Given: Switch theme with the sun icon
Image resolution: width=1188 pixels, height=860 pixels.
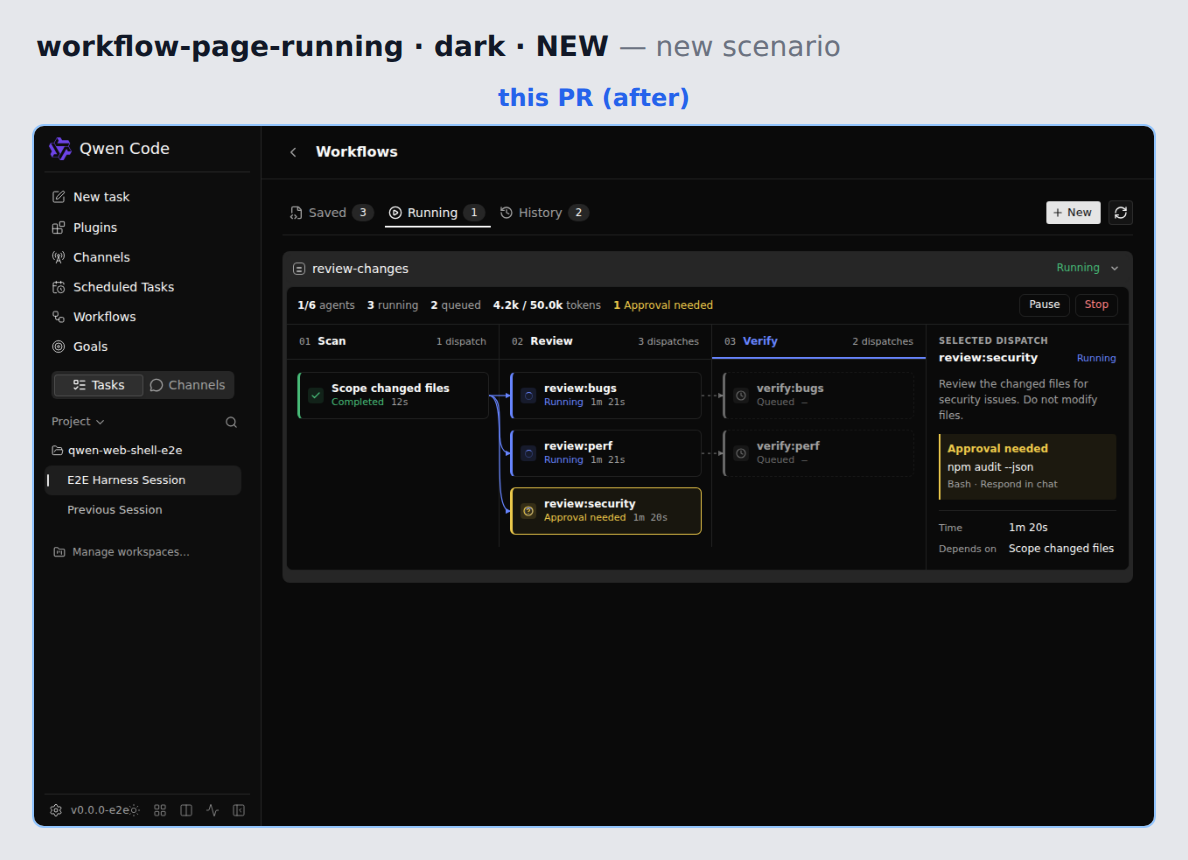Looking at the screenshot, I should click(x=134, y=810).
